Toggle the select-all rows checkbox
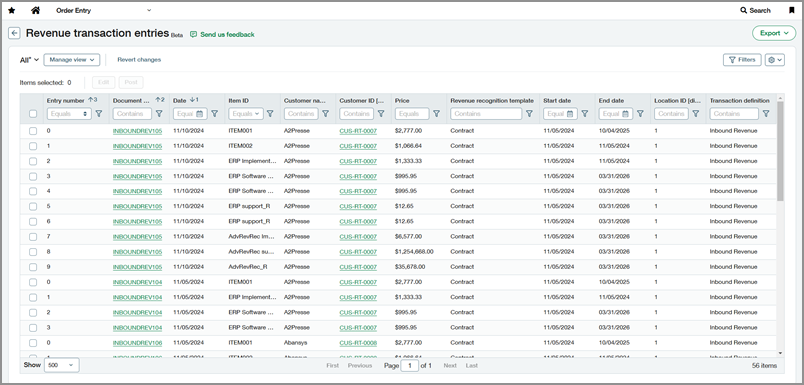804x385 pixels. point(33,114)
